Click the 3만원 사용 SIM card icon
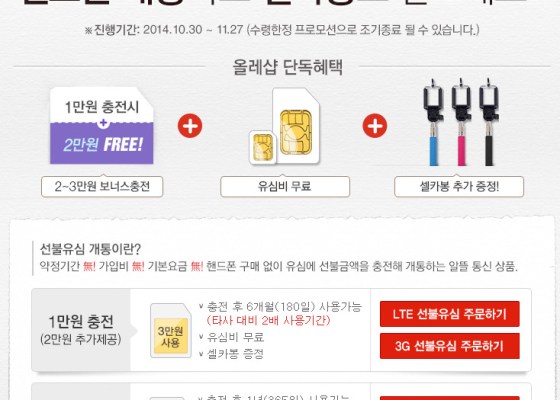The width and height of the screenshot is (560, 400). pyautogui.click(x=171, y=330)
